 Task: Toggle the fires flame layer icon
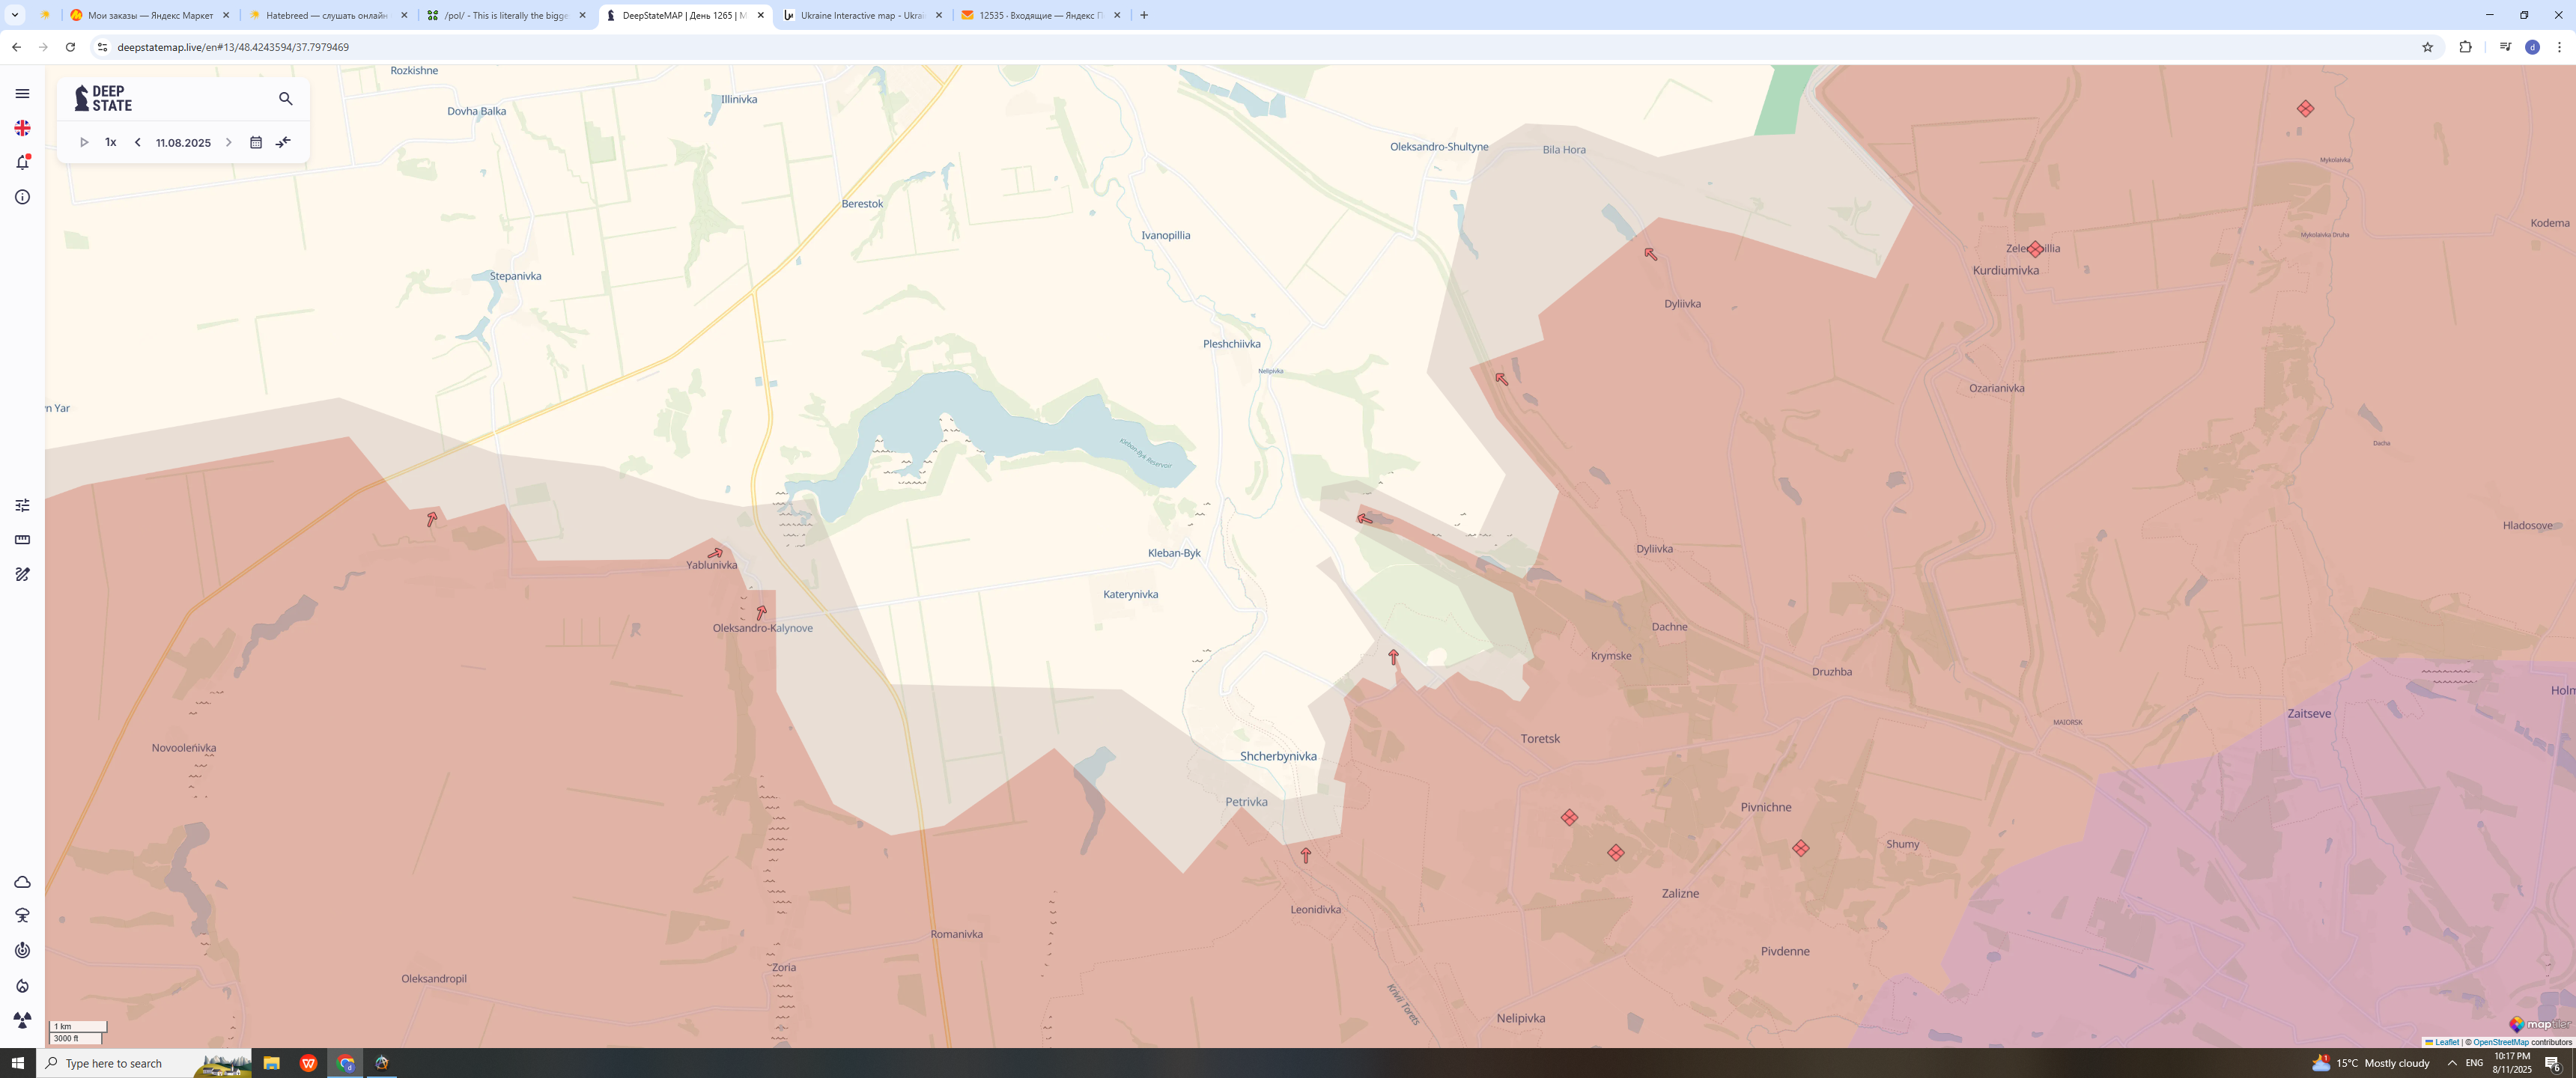point(22,986)
